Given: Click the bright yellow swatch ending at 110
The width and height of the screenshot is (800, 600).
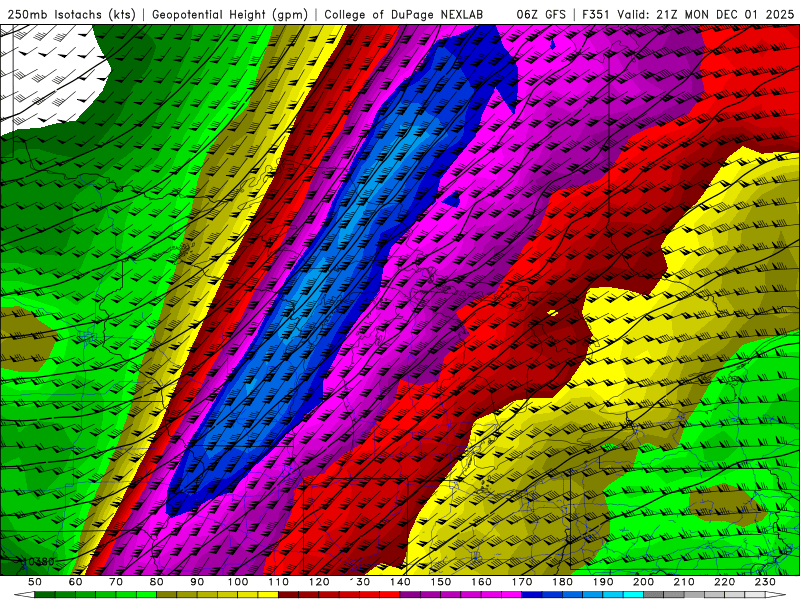Looking at the screenshot, I should [268, 594].
